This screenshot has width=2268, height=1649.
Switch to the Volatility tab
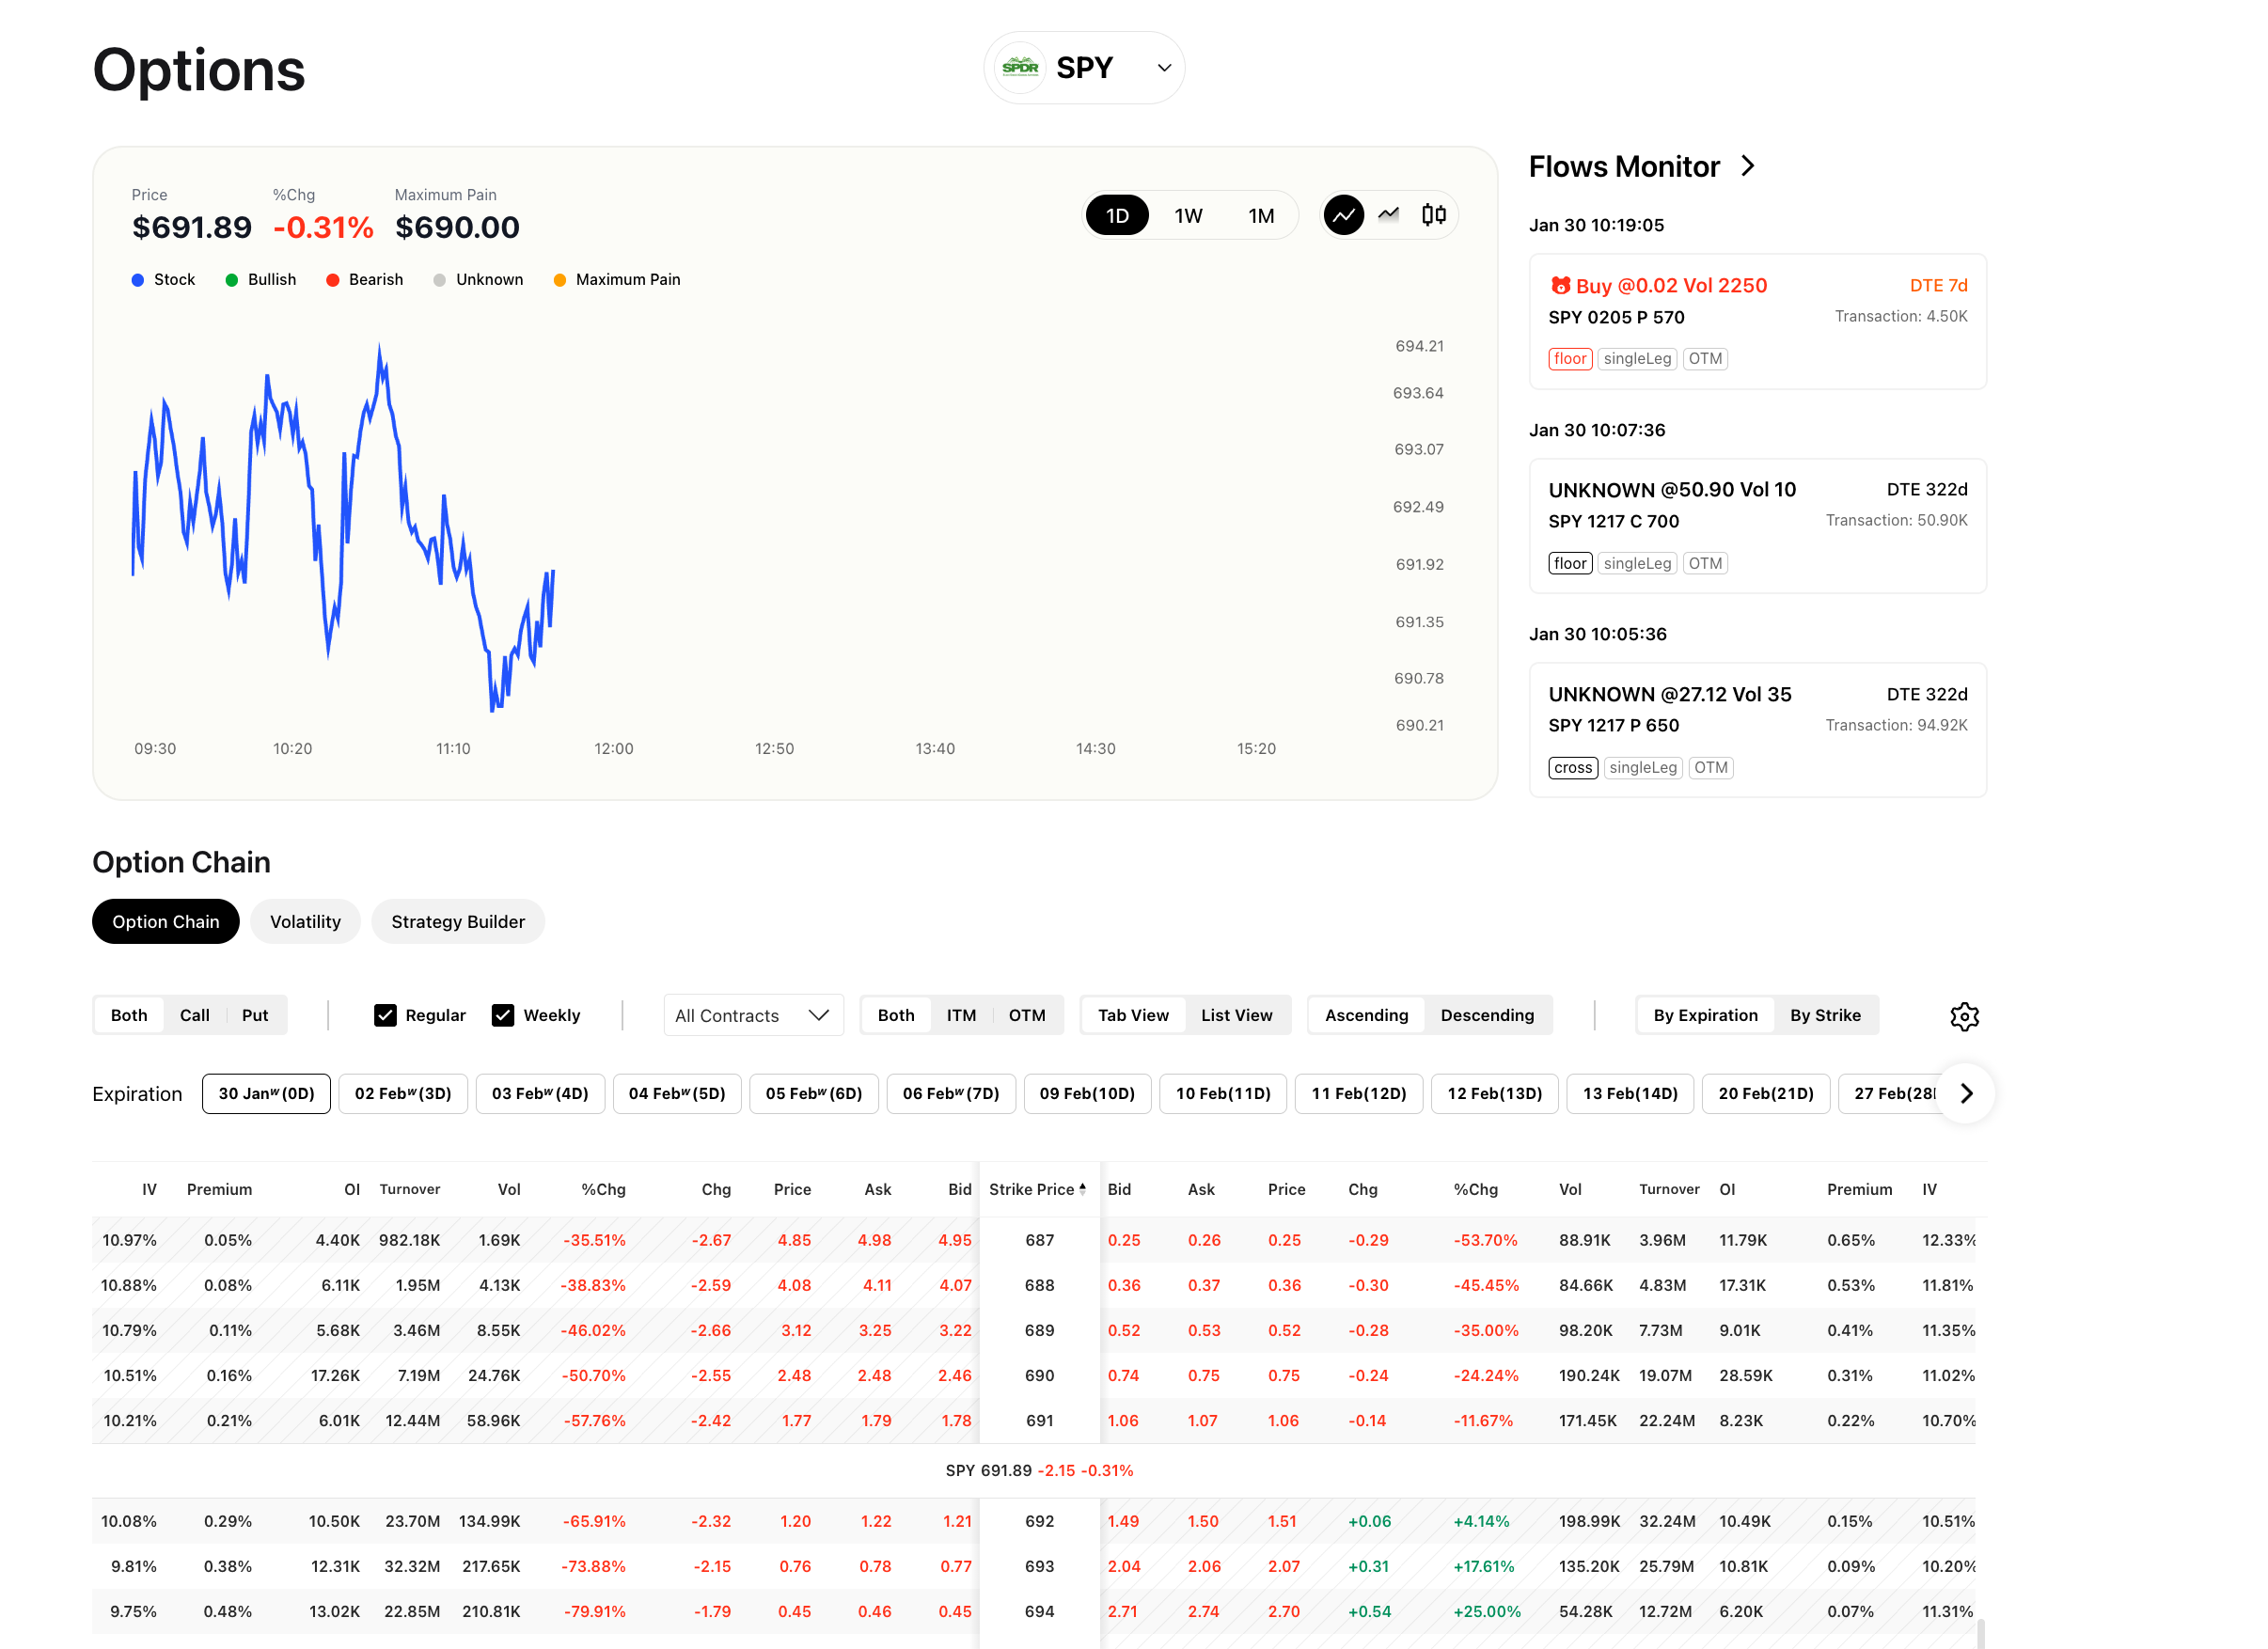pyautogui.click(x=305, y=921)
